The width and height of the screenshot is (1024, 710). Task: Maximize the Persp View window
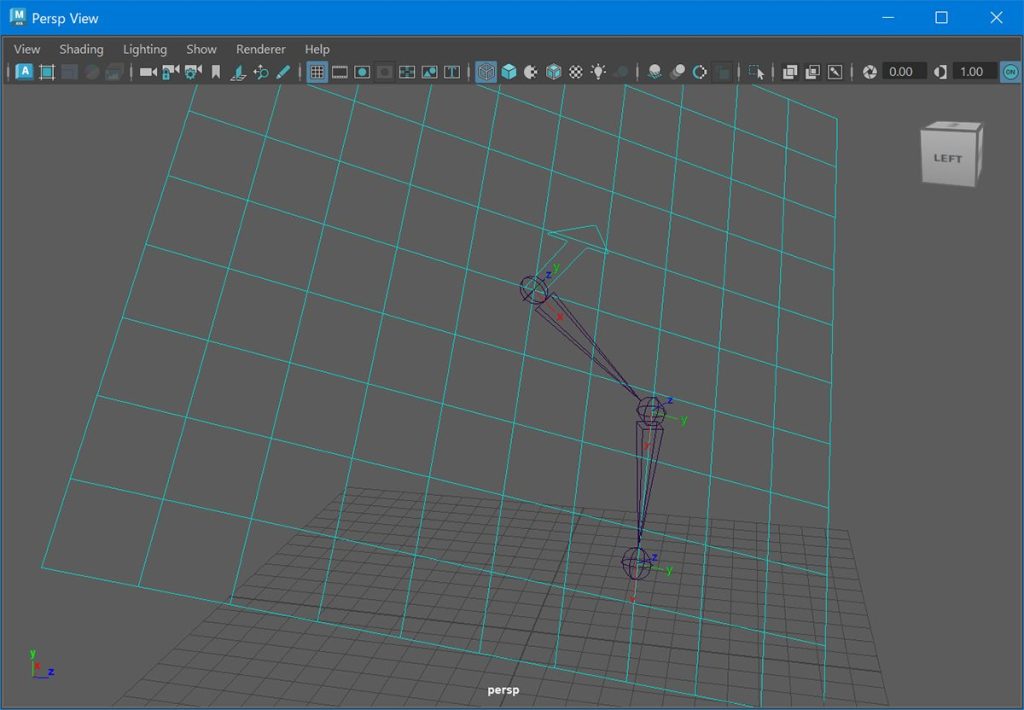click(941, 18)
